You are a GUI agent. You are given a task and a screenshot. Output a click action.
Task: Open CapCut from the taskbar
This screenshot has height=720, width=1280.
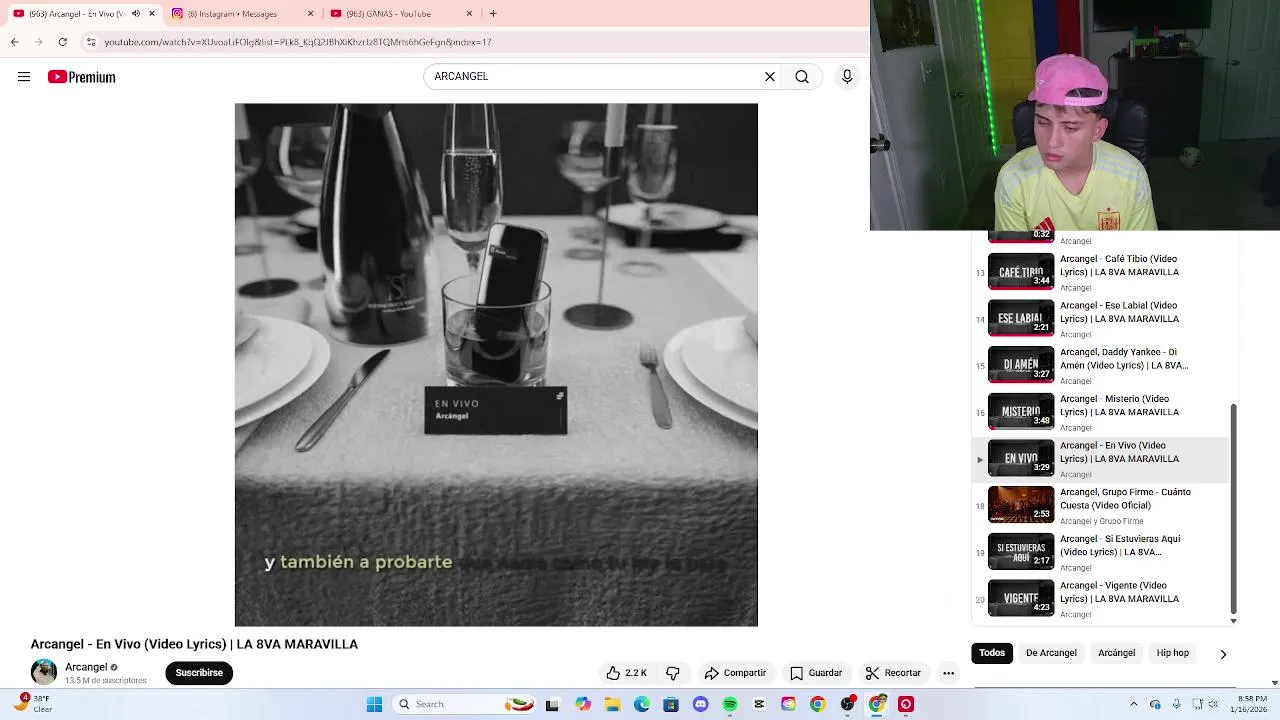coord(759,705)
